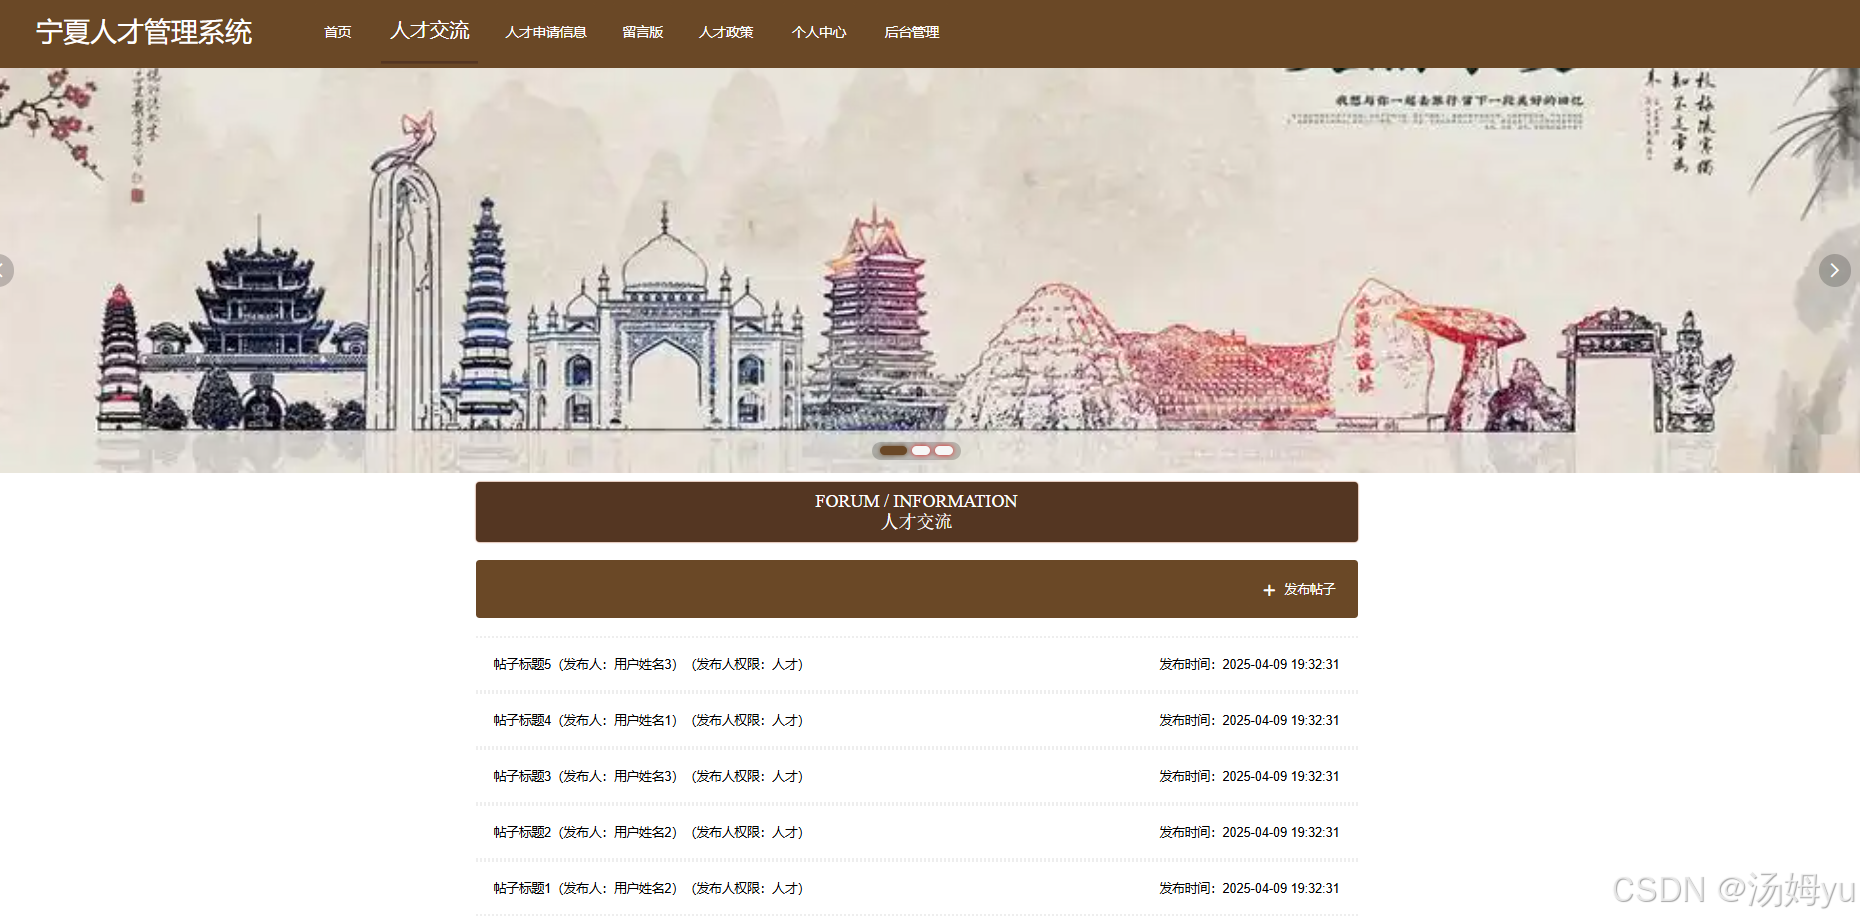Click the 人才交流 subtitle under FORUM heading
The height and width of the screenshot is (922, 1860).
point(916,522)
